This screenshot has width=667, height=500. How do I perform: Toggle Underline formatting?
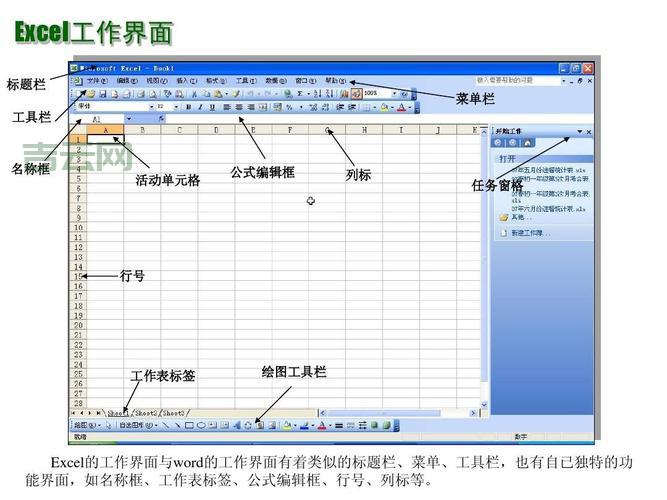click(x=212, y=107)
